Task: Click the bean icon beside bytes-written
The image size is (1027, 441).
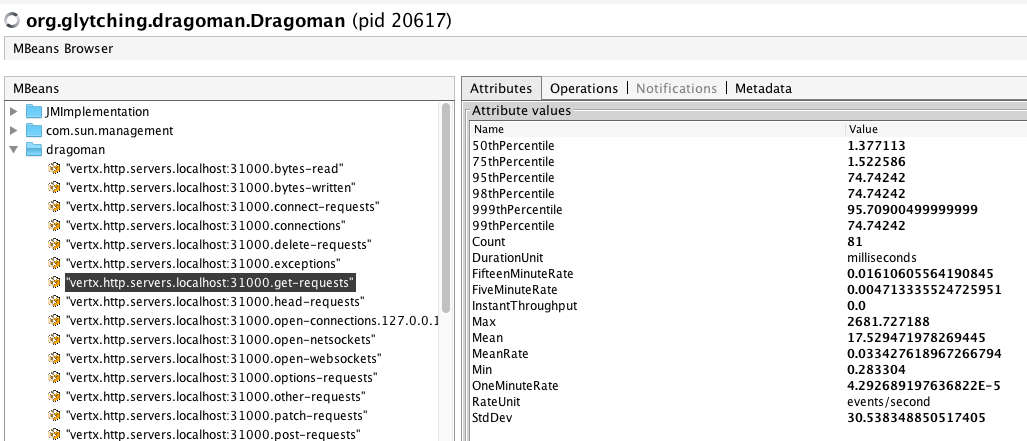Action: (x=54, y=188)
